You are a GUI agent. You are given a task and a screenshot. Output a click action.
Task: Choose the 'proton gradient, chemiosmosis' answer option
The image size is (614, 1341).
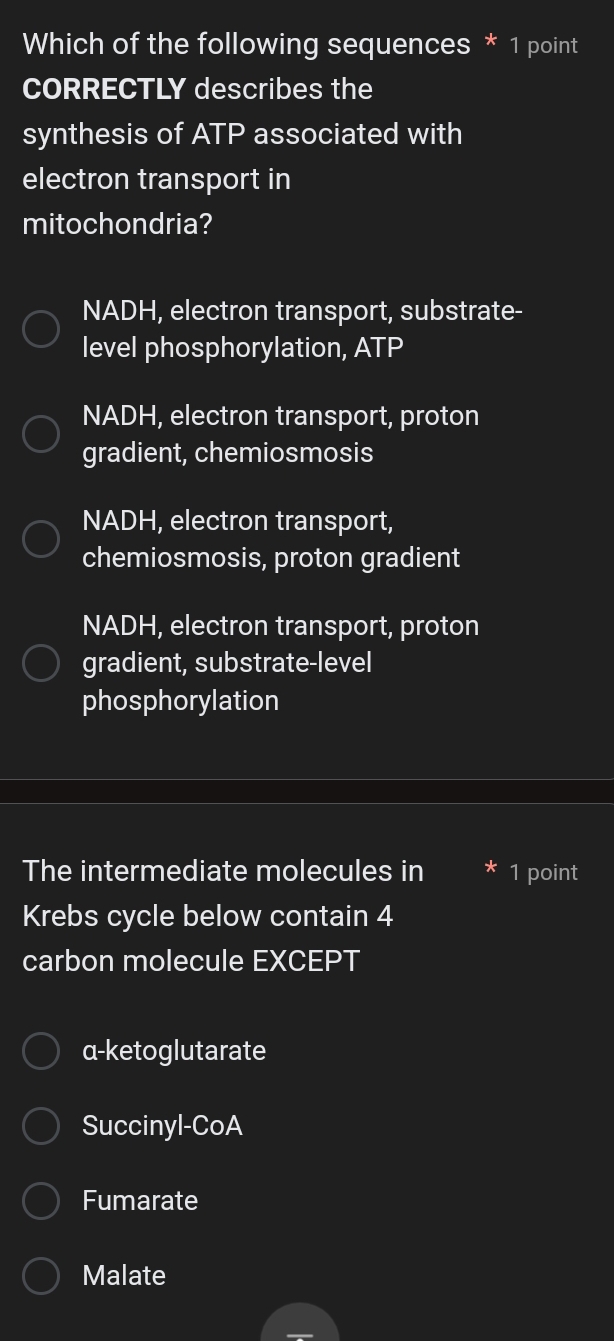click(x=41, y=433)
